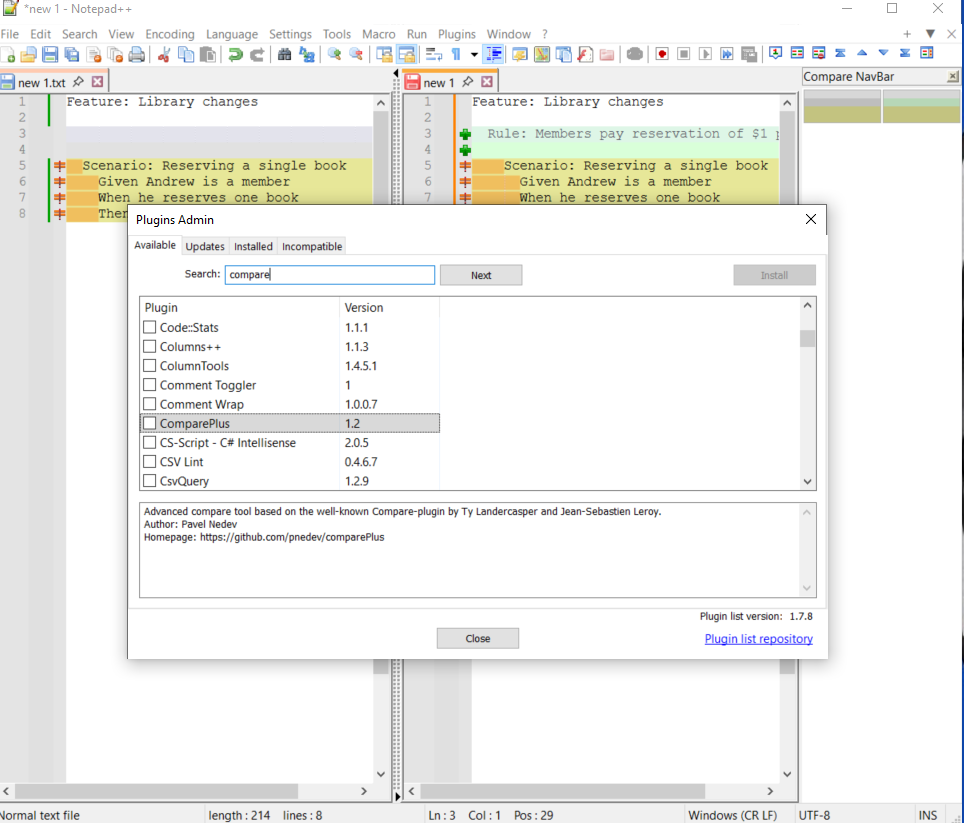
Task: Toggle Show All Characters pilcrow icon
Action: [x=456, y=54]
